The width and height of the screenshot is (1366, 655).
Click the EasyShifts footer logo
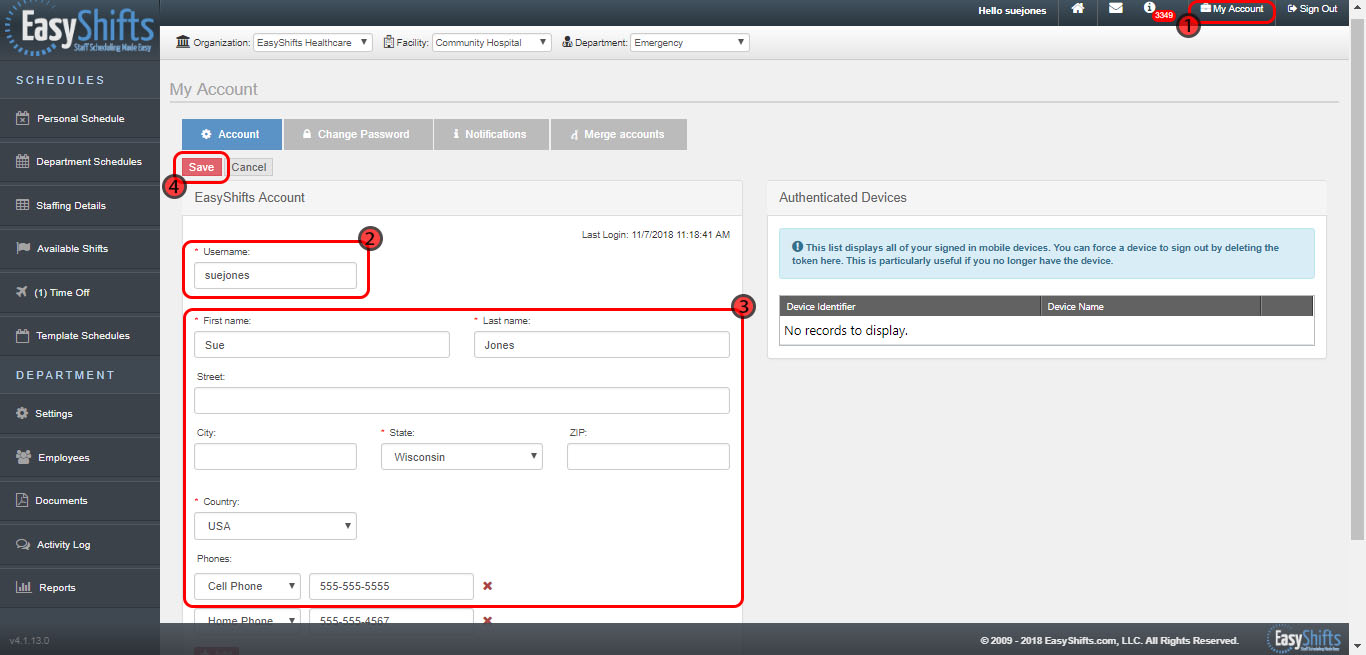[x=1303, y=639]
